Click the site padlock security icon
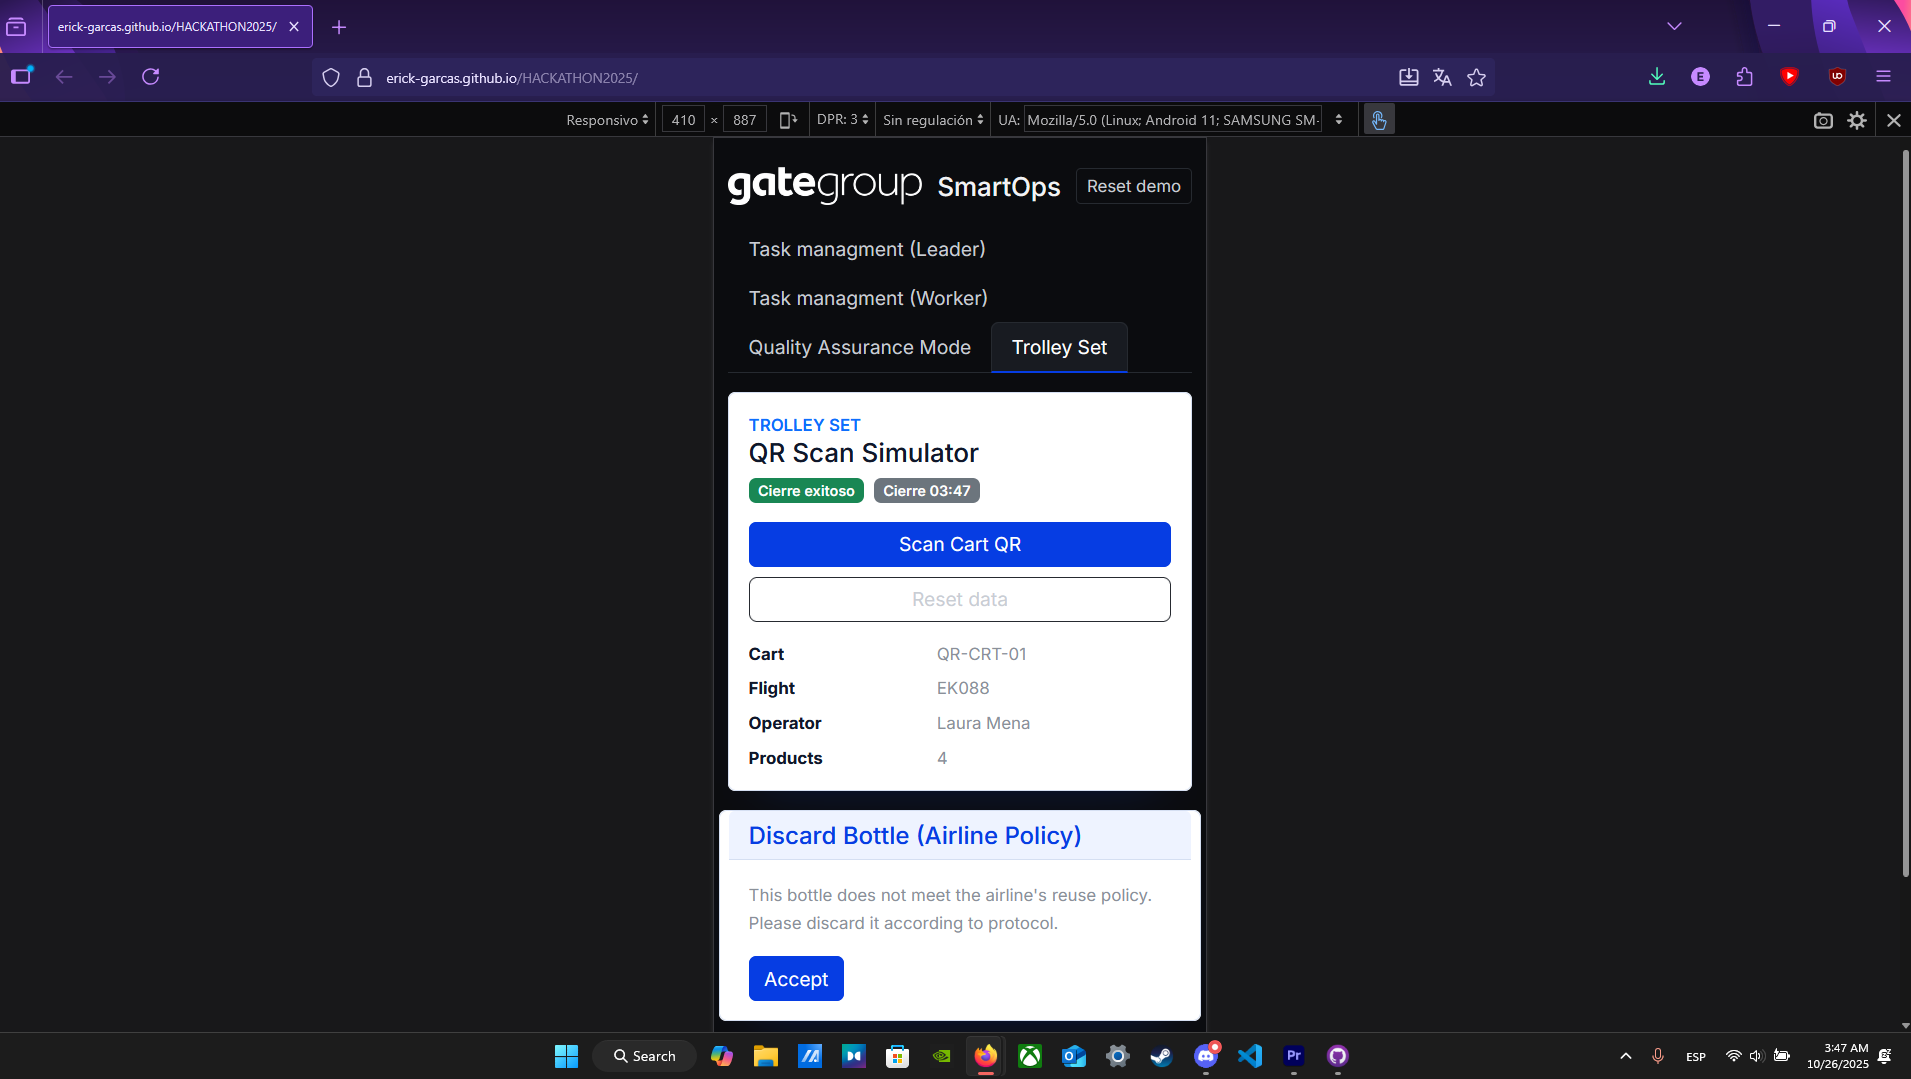1911x1079 pixels. (365, 77)
